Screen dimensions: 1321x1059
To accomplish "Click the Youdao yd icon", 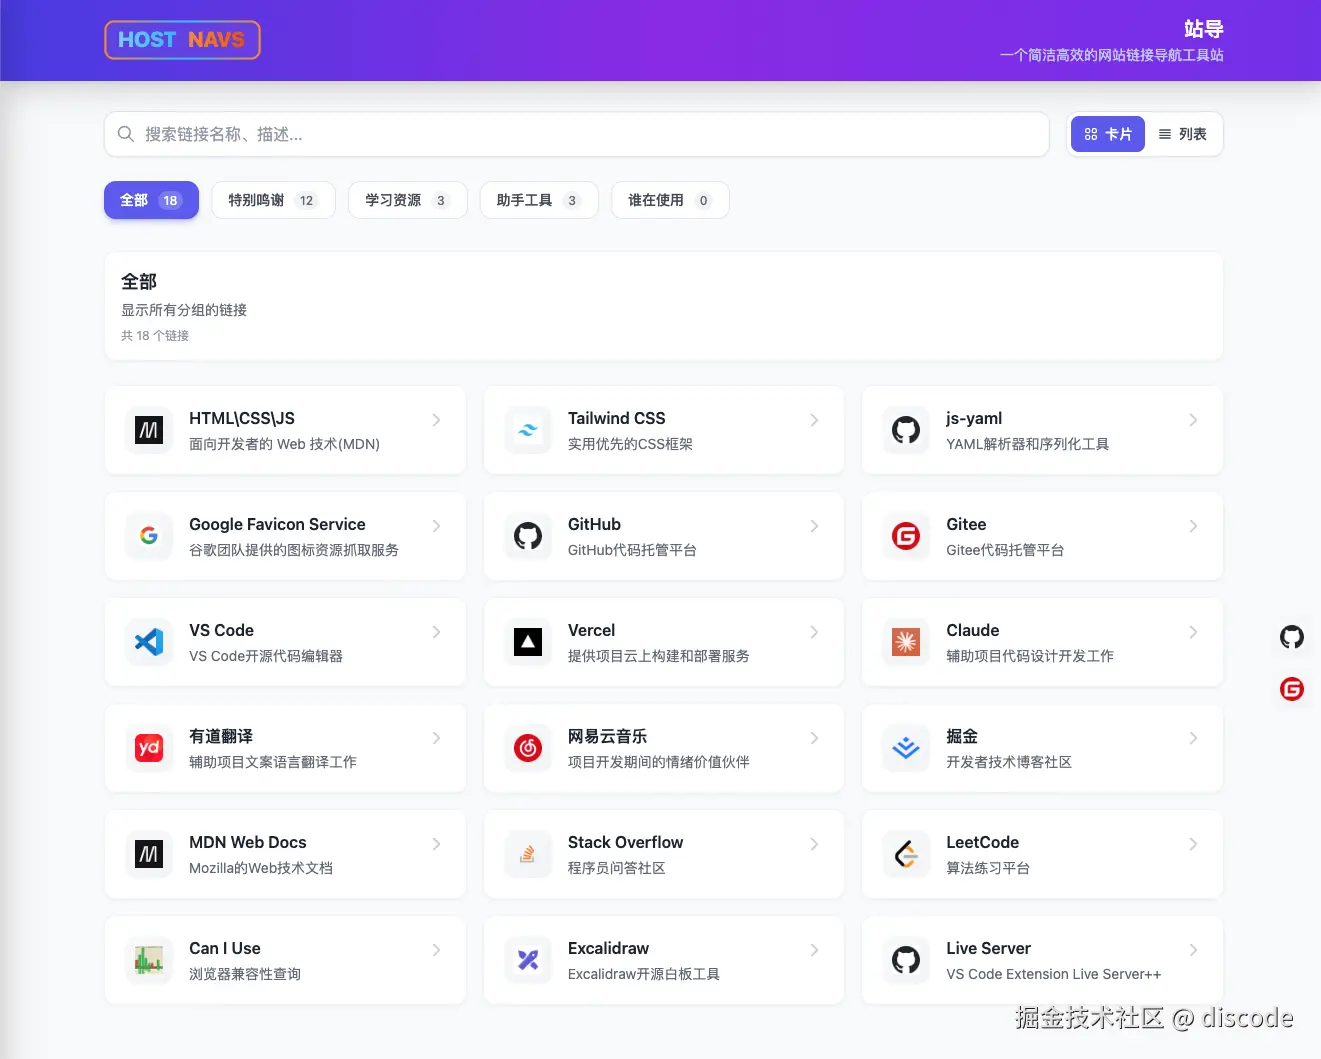I will pos(149,748).
